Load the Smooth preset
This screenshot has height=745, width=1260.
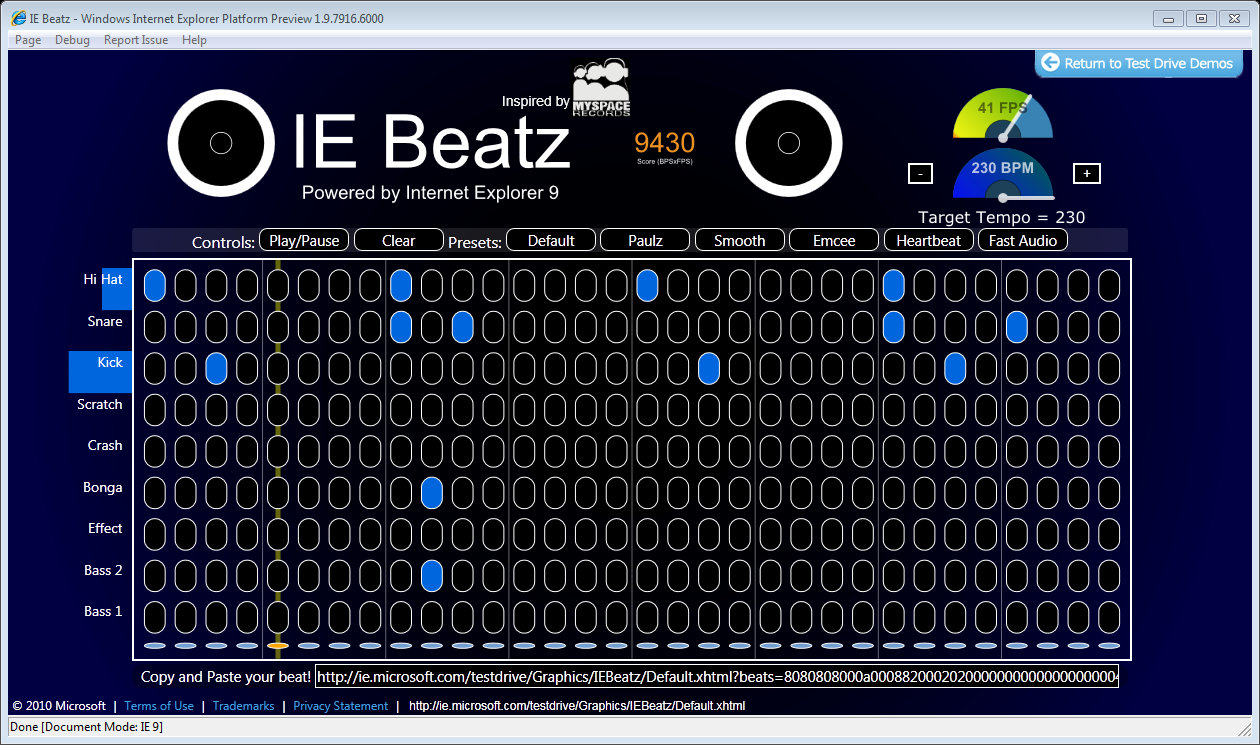click(x=739, y=240)
